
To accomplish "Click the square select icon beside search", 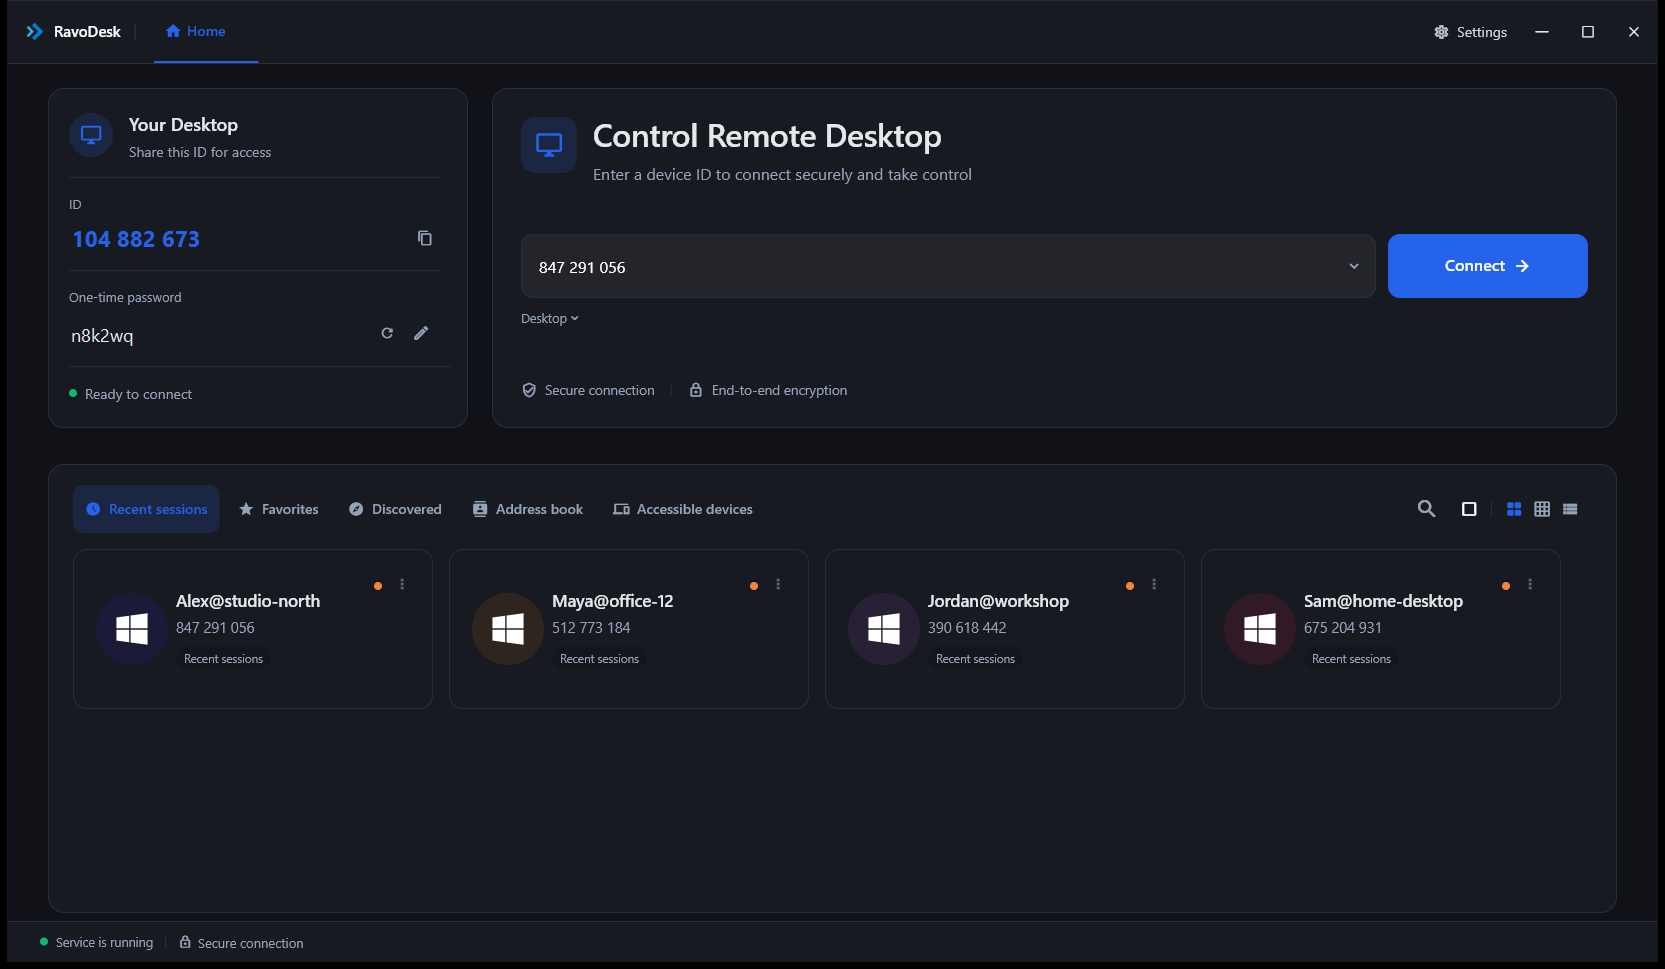I will pos(1469,509).
